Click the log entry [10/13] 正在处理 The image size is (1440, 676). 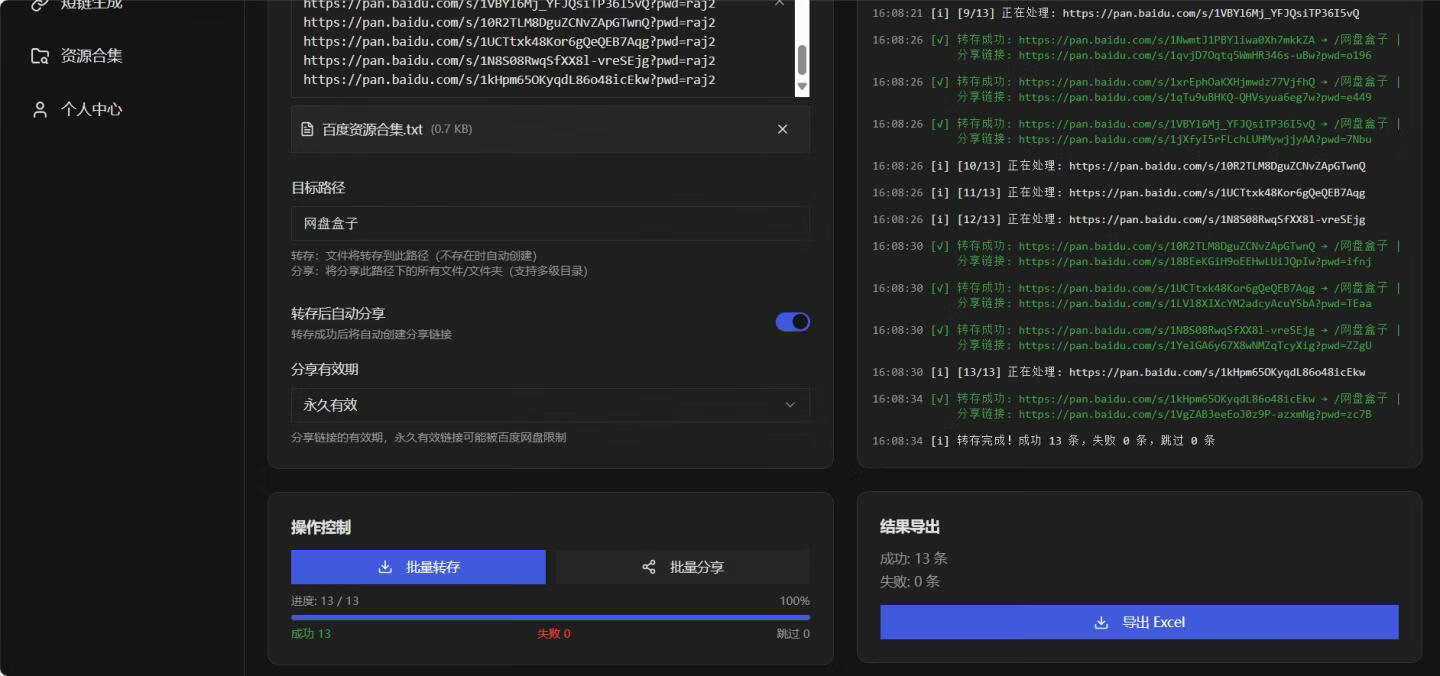coord(1118,166)
